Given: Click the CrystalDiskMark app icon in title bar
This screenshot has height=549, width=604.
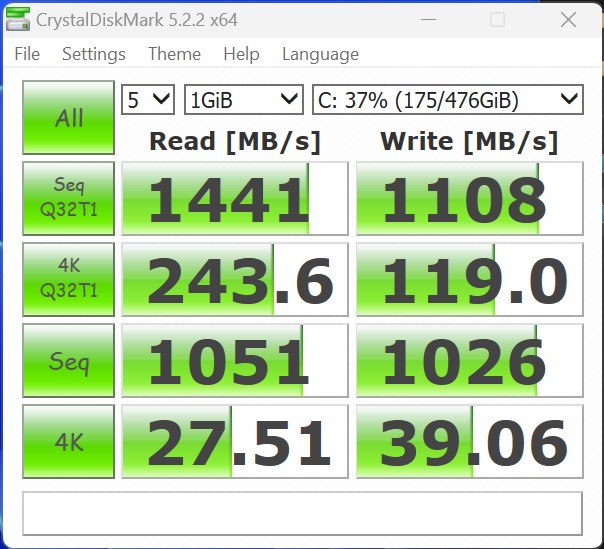Looking at the screenshot, I should [18, 19].
